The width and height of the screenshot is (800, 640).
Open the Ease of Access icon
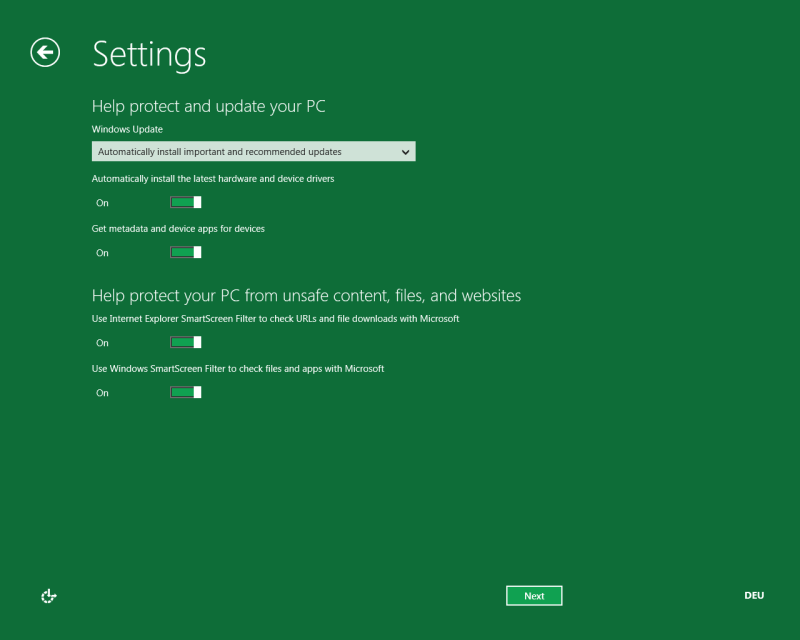coord(49,596)
